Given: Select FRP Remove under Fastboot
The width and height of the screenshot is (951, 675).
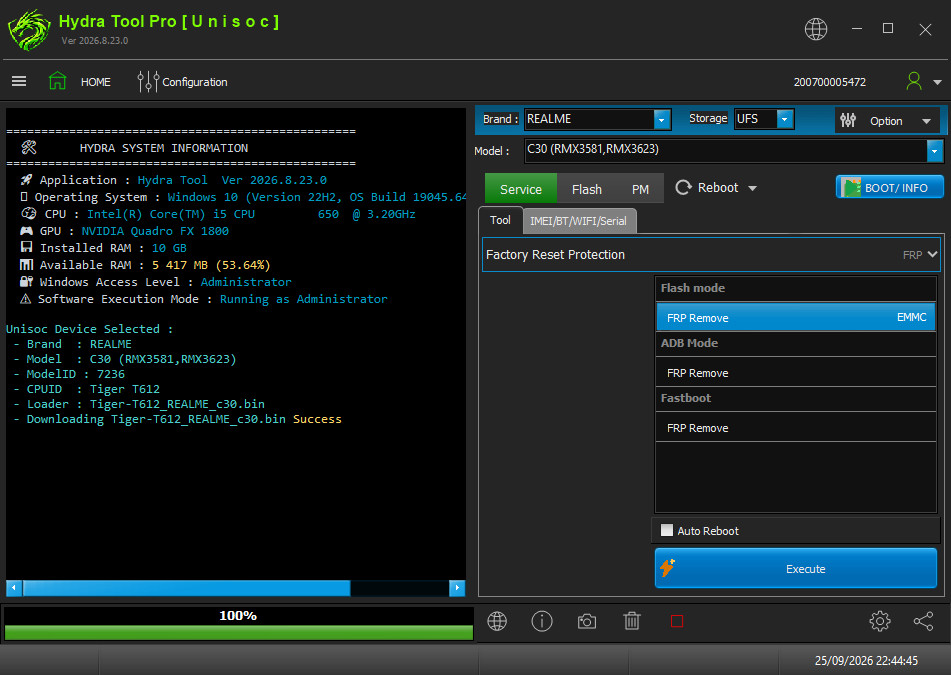Looking at the screenshot, I should pos(796,428).
